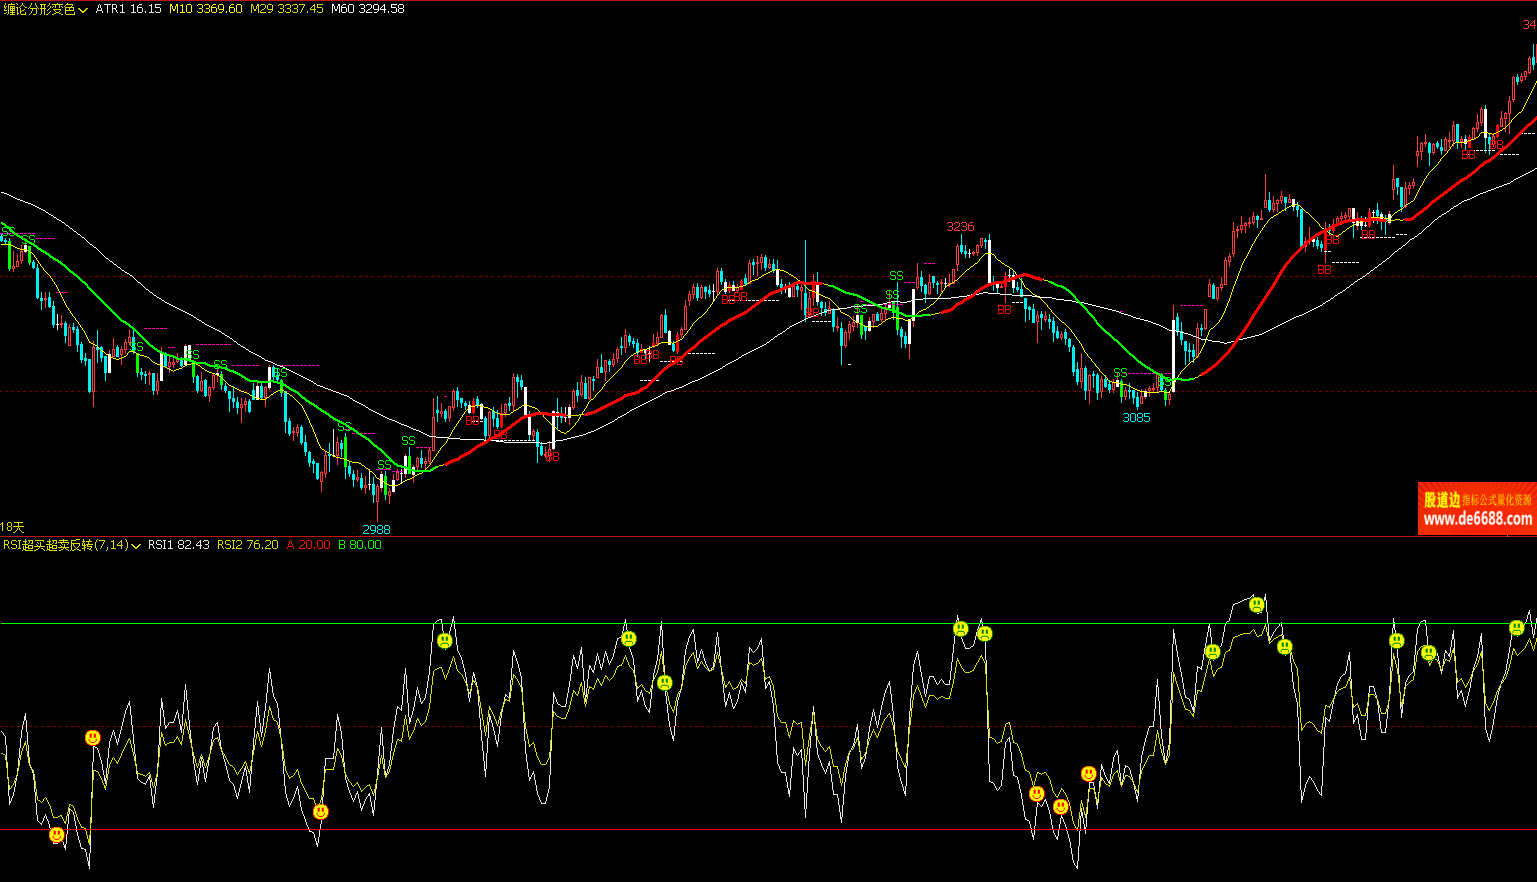
Task: Click the M10 3369.60 moving average label
Action: [x=205, y=9]
